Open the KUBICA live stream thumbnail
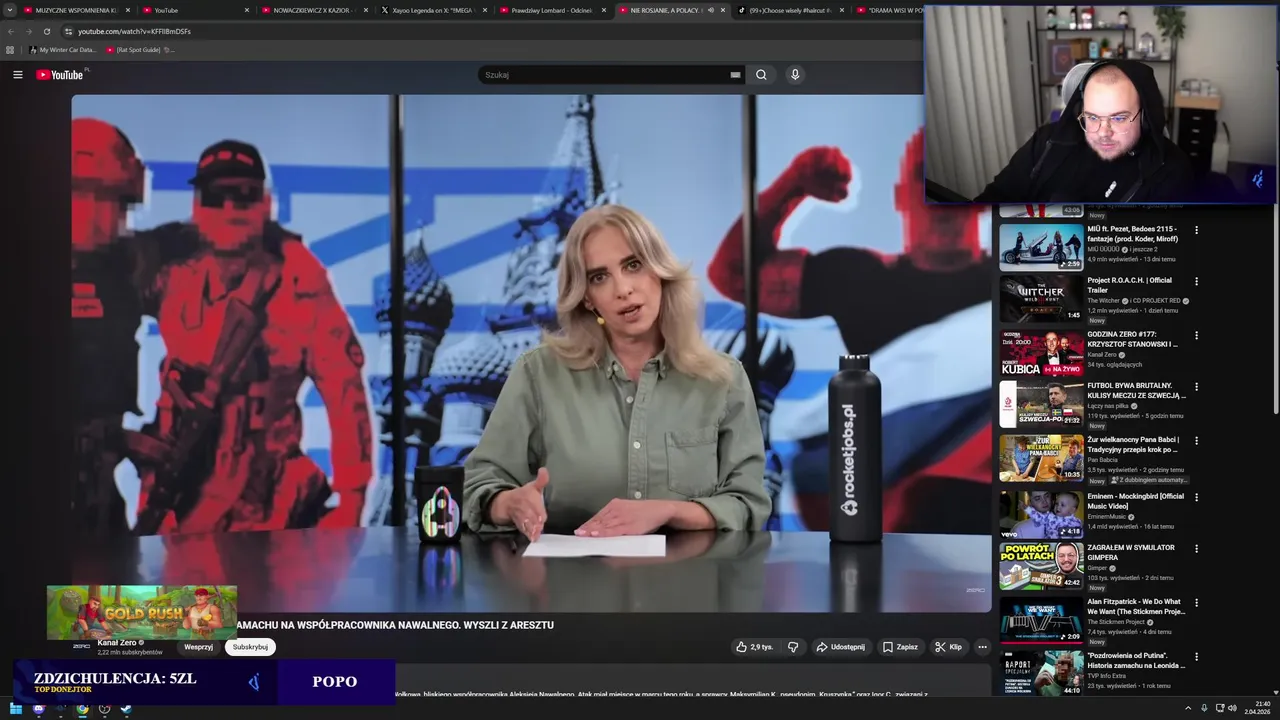 click(x=1041, y=352)
